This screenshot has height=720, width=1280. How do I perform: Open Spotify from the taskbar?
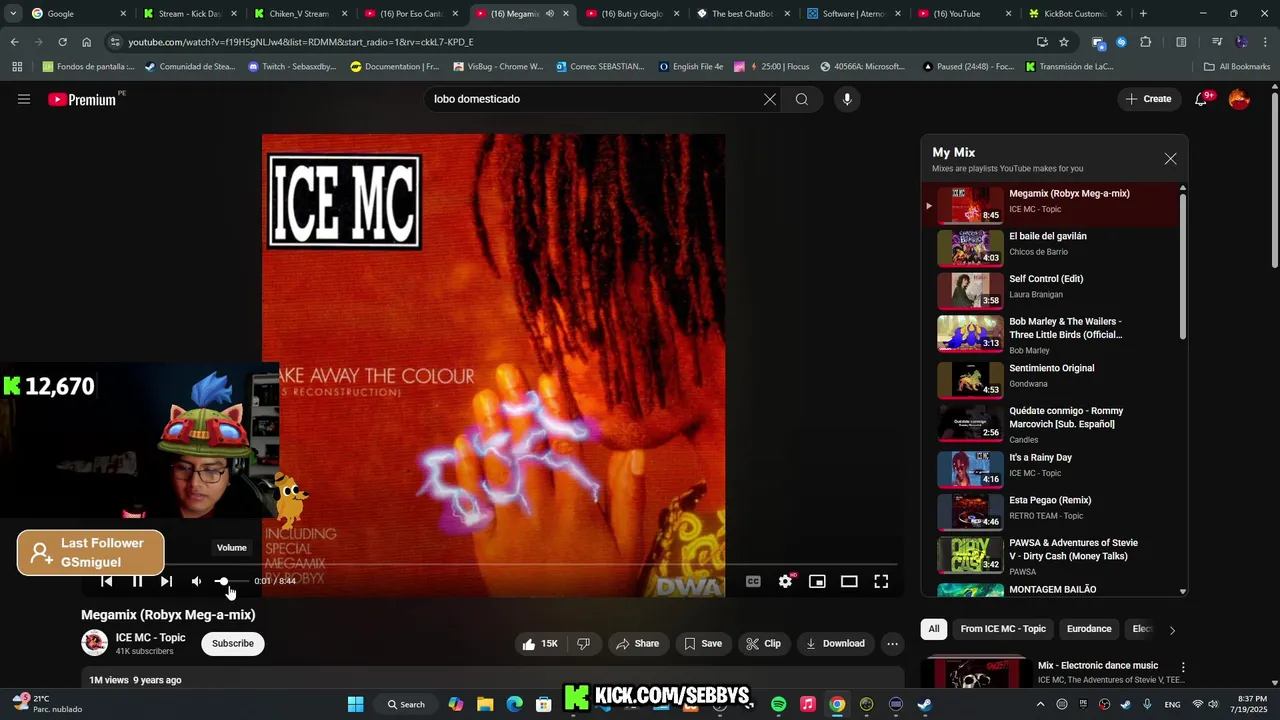click(779, 704)
